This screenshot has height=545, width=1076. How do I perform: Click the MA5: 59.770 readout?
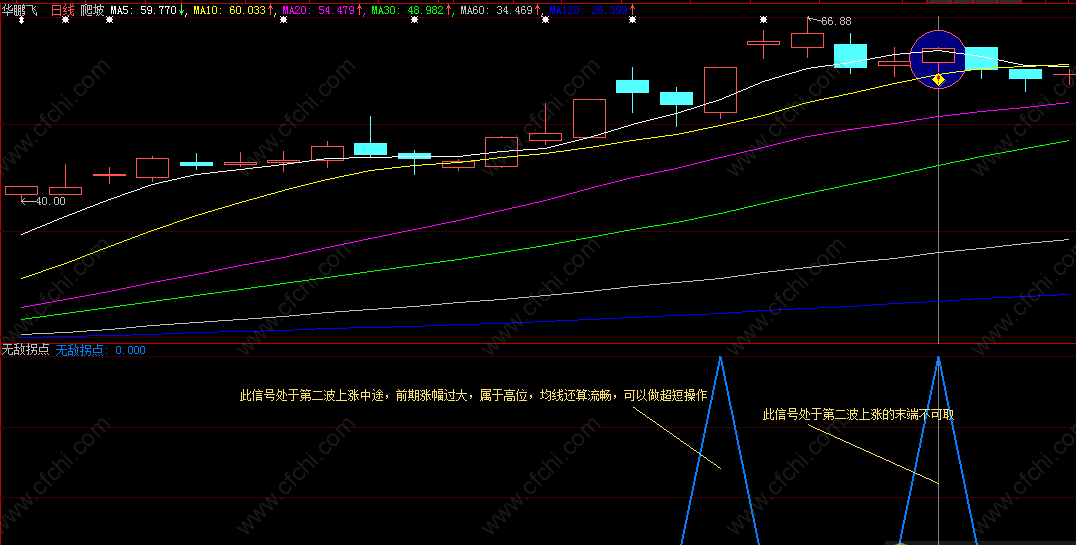[x=143, y=10]
